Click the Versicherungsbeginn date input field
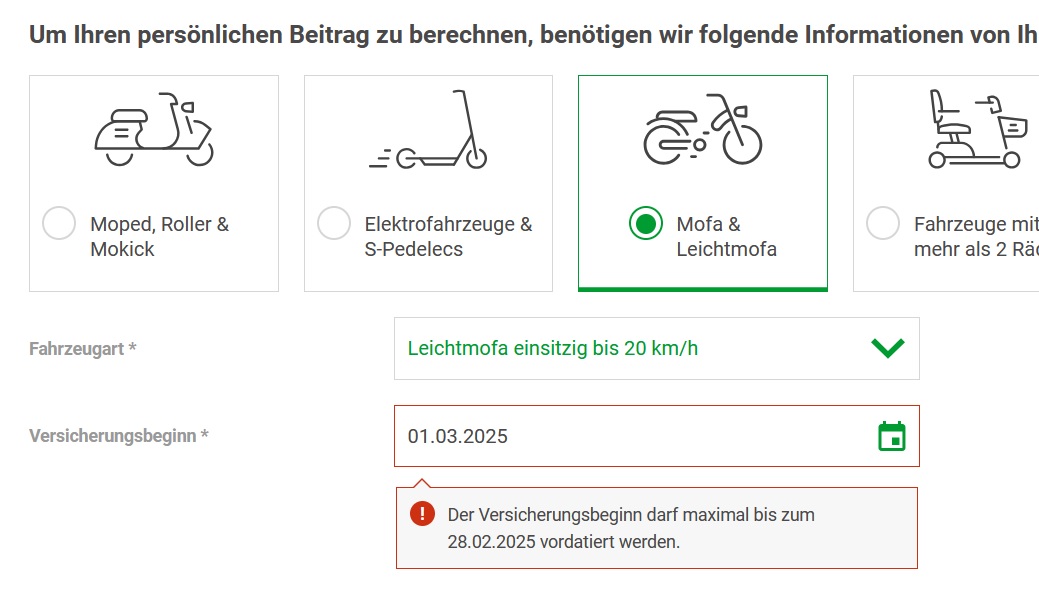 point(630,436)
